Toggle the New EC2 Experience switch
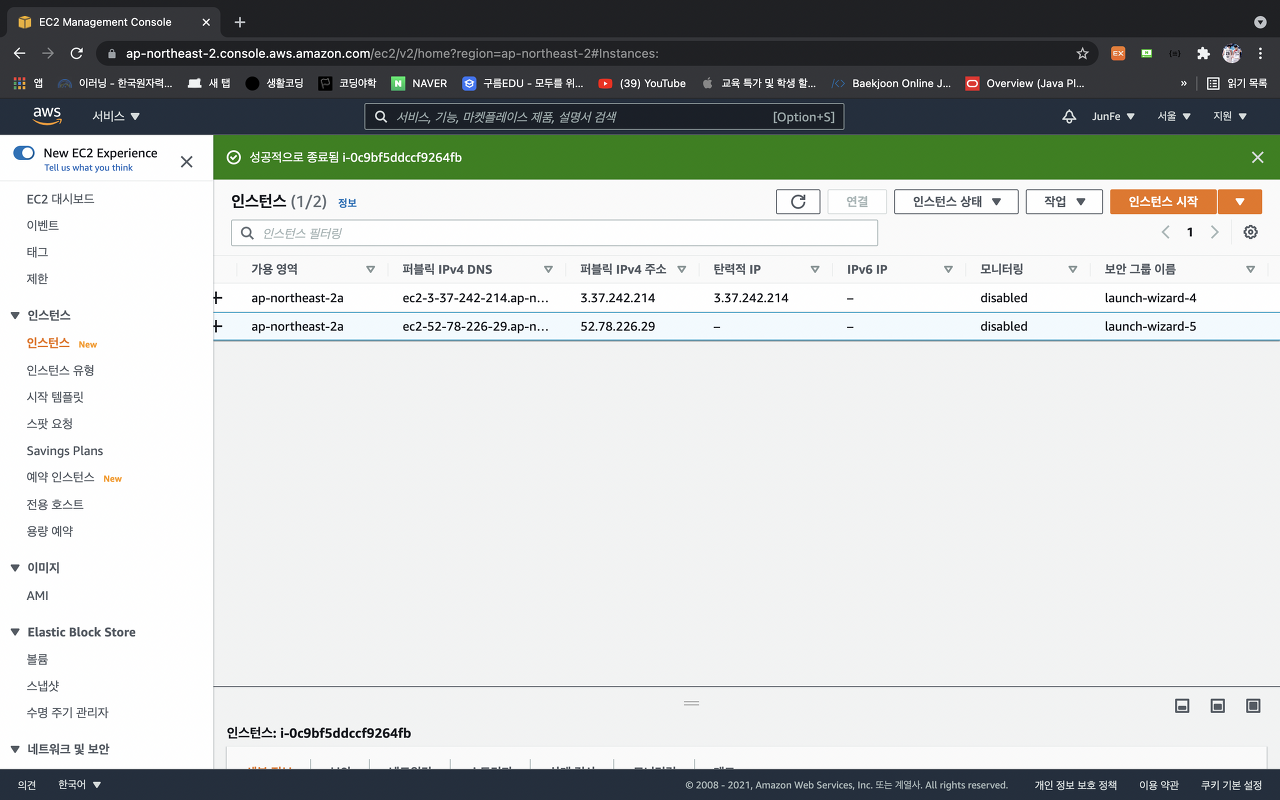The height and width of the screenshot is (800, 1280). (24, 153)
